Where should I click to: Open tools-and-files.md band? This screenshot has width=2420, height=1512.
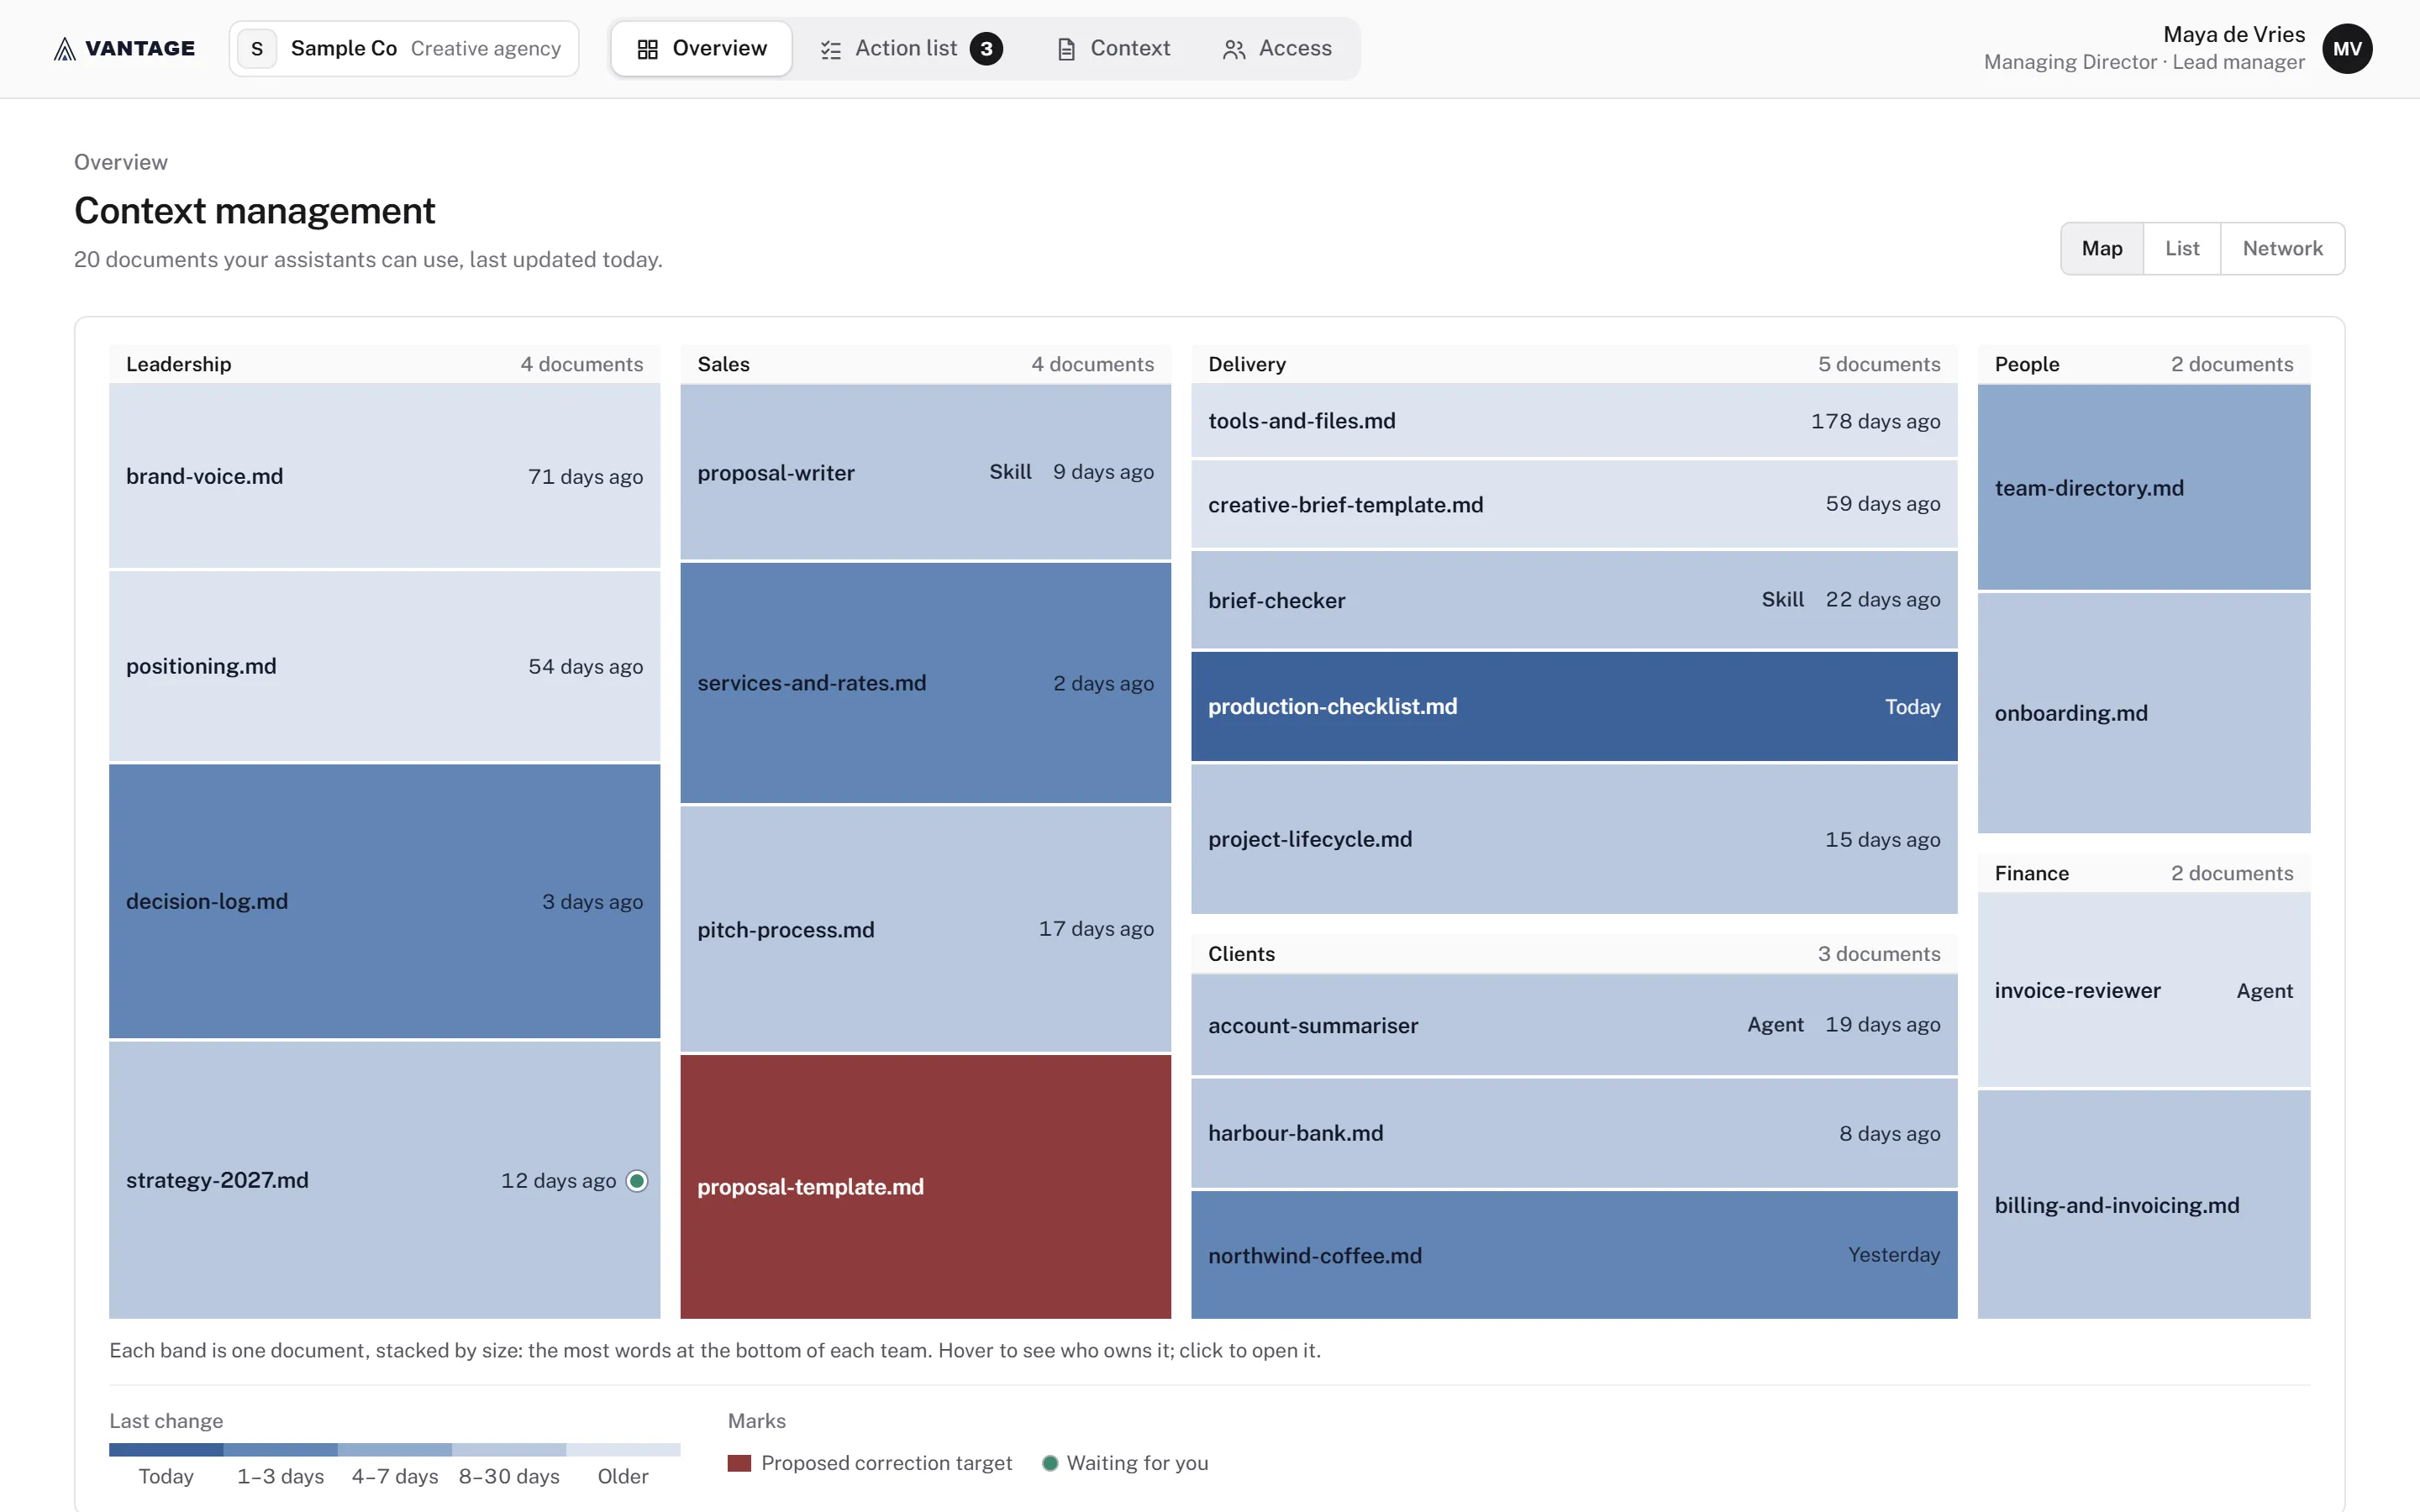(1574, 421)
